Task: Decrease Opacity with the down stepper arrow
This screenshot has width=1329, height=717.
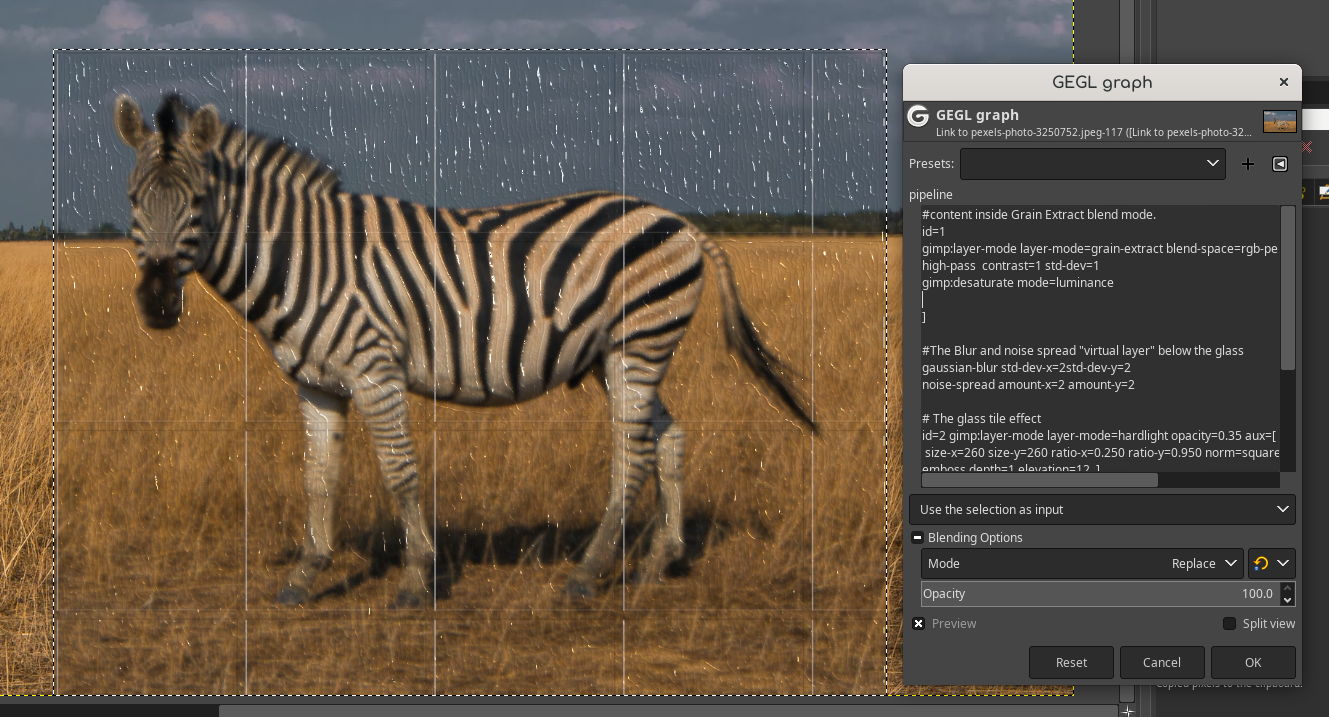Action: tap(1288, 600)
